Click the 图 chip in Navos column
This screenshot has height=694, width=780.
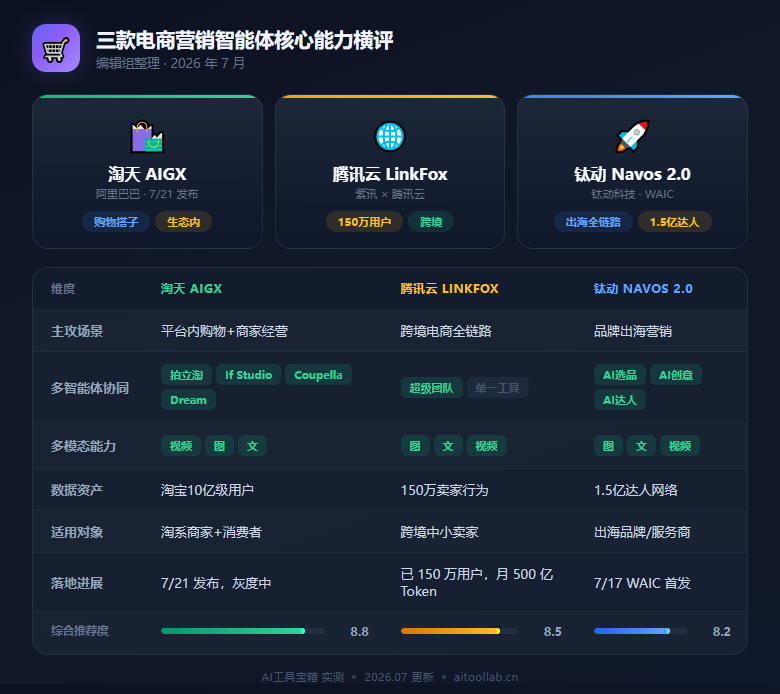click(x=608, y=446)
